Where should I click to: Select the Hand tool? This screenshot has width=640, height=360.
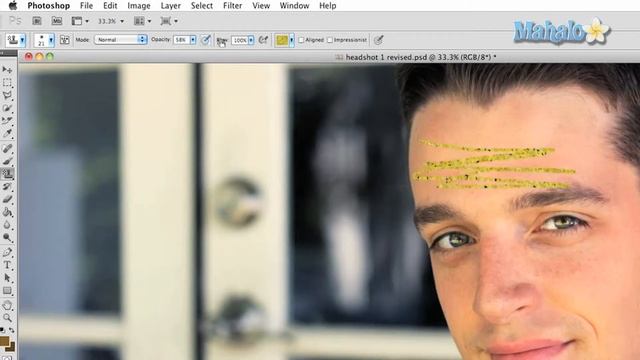(x=7, y=305)
